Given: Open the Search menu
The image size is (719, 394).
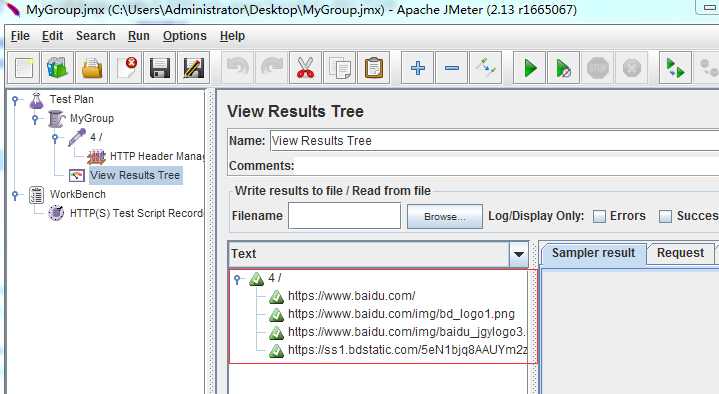Looking at the screenshot, I should pos(95,36).
